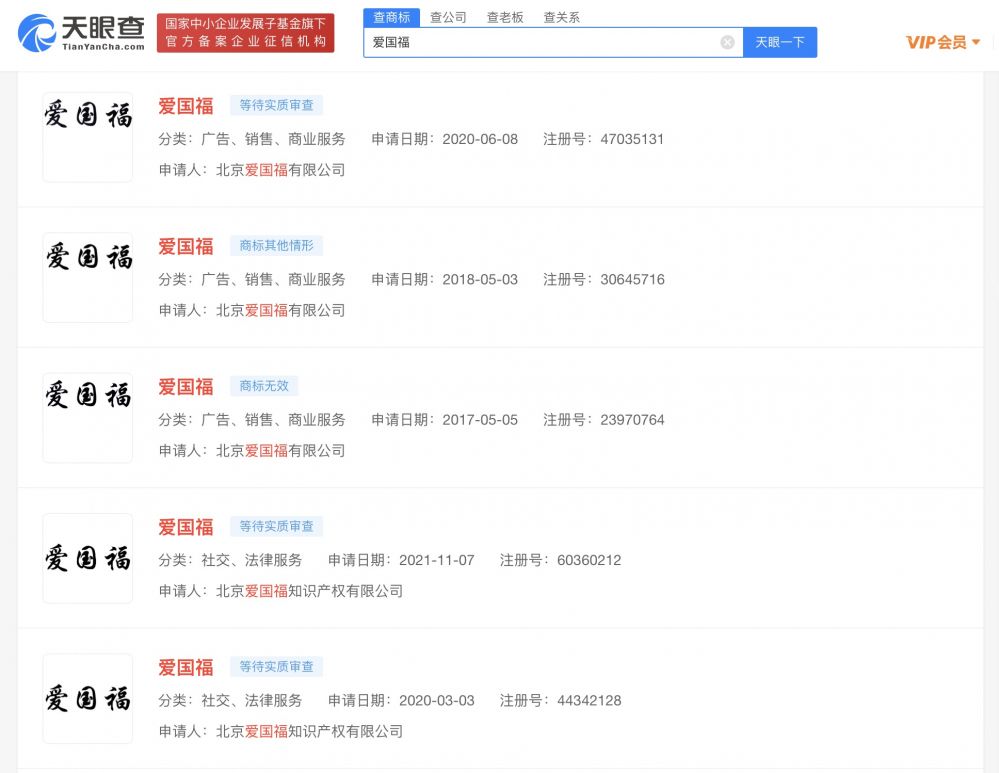Open 爱国福 title link dated 2018-05-03
Viewport: 999px width, 773px height.
[185, 246]
